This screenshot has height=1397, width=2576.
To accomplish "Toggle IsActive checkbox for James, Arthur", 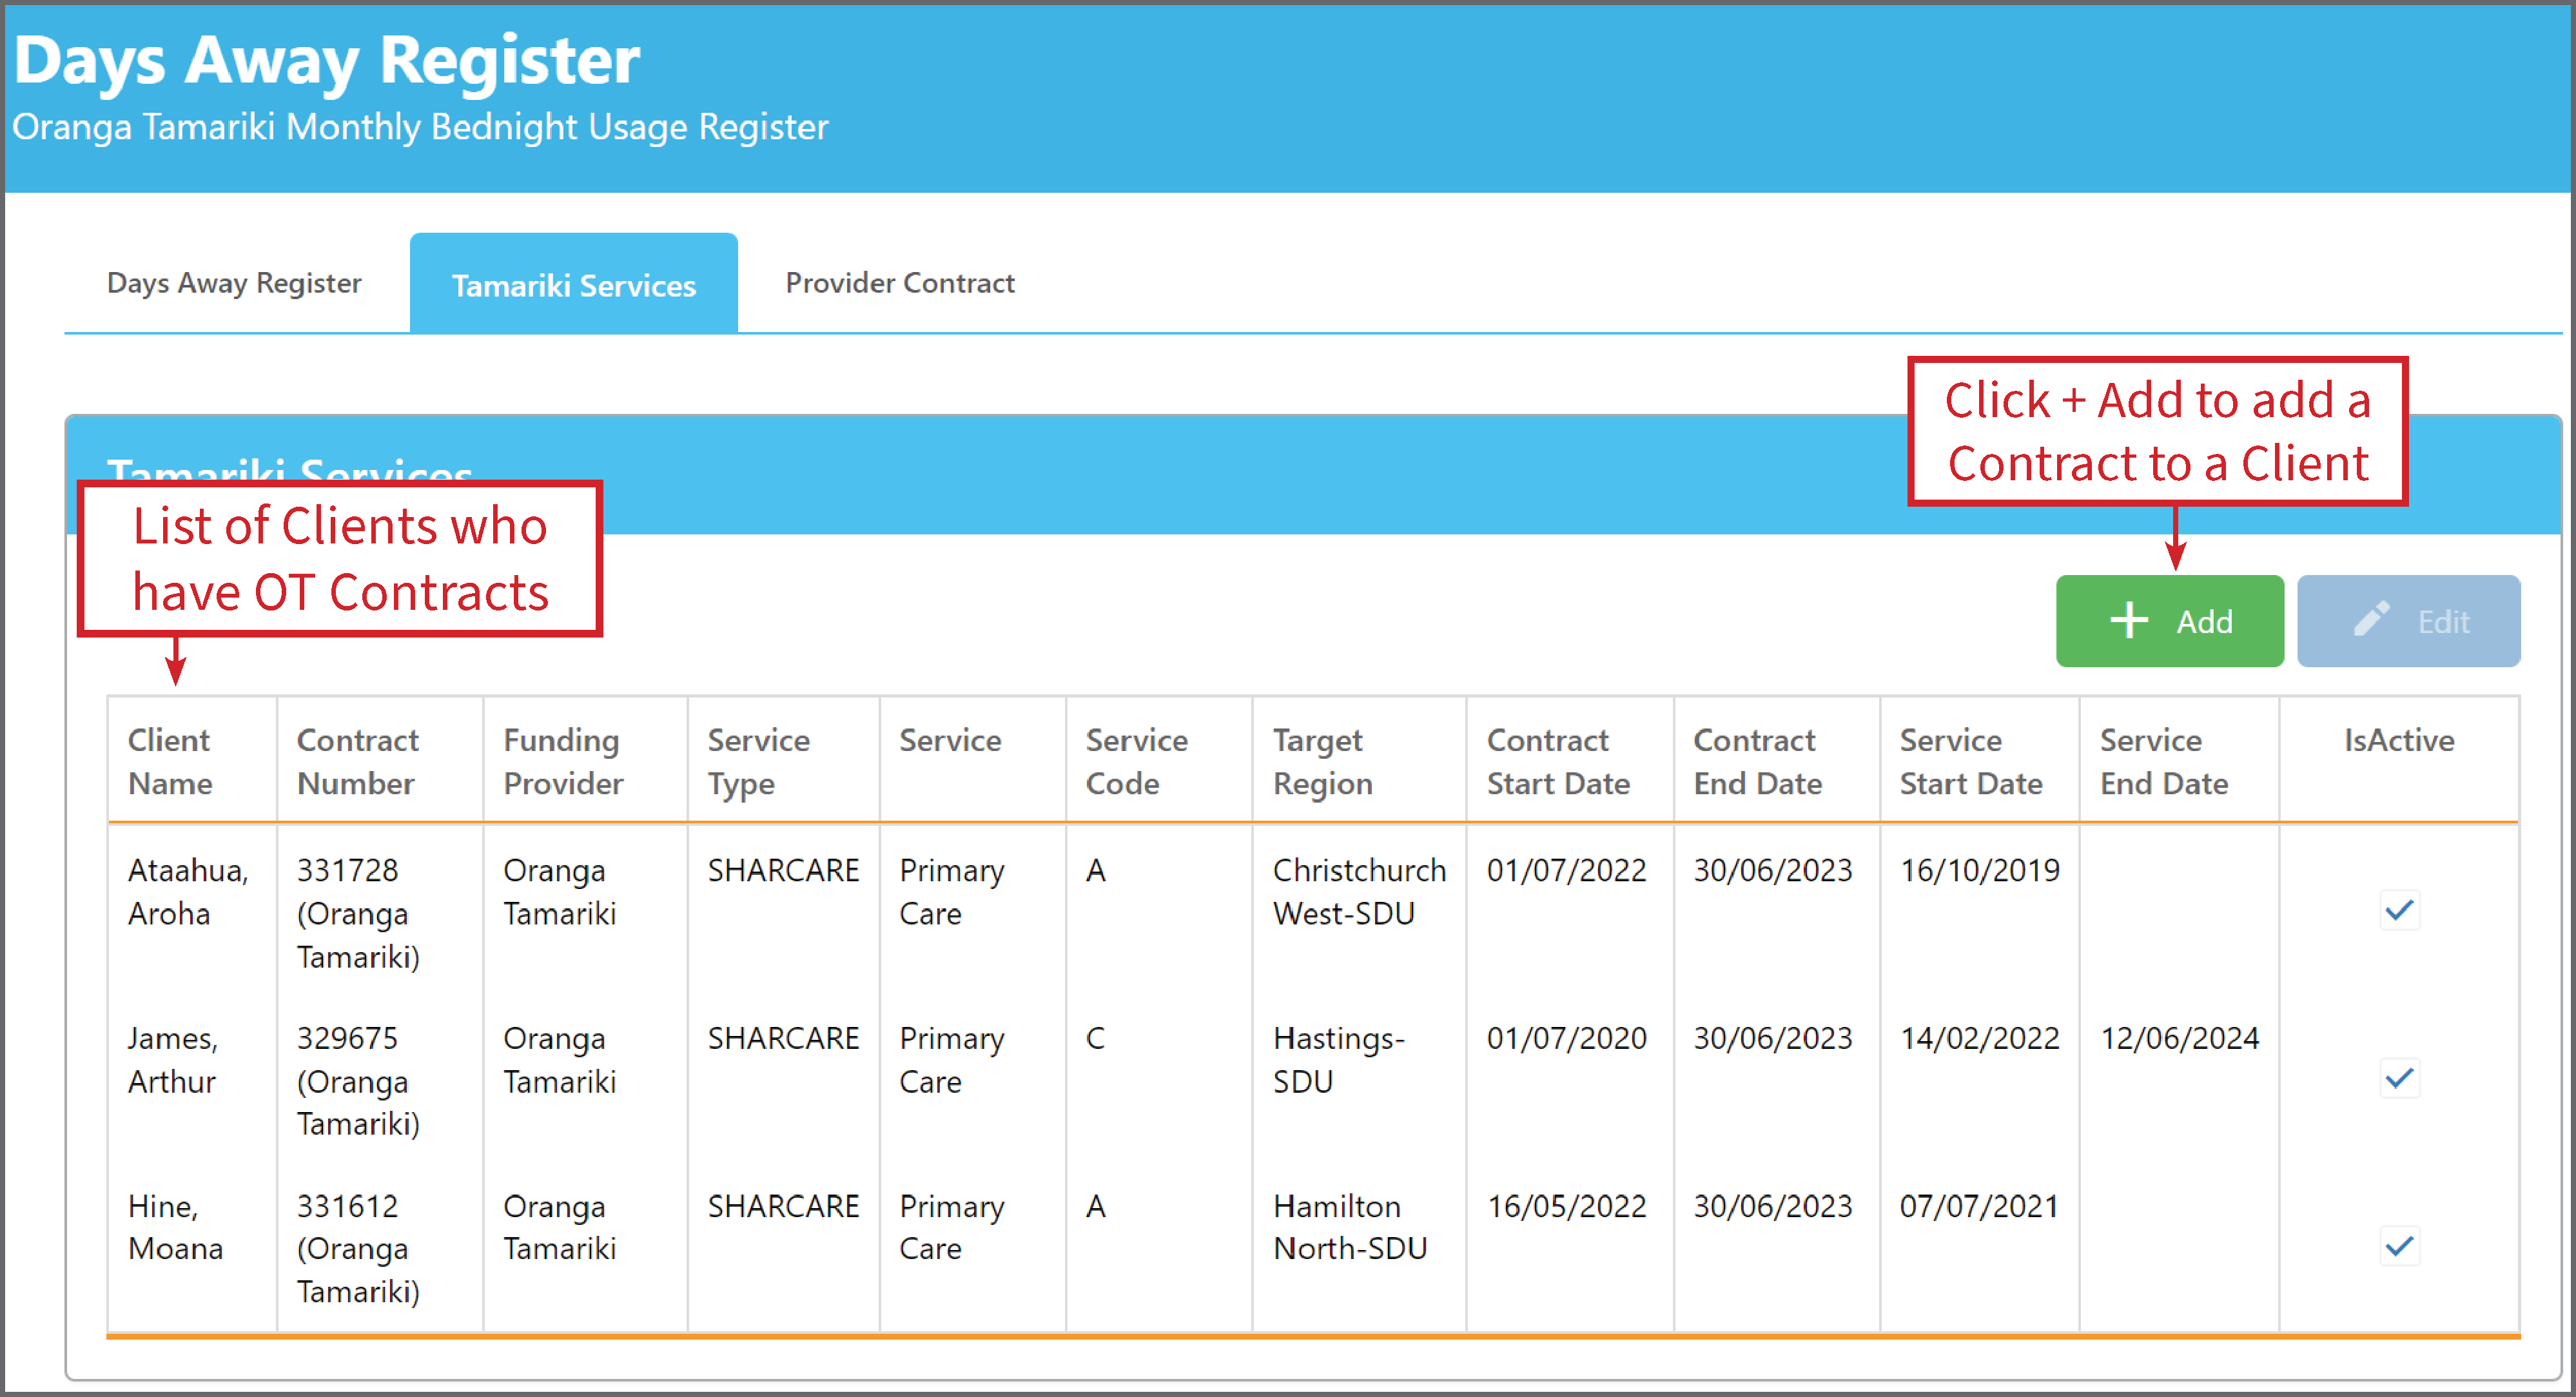I will coord(2399,1078).
